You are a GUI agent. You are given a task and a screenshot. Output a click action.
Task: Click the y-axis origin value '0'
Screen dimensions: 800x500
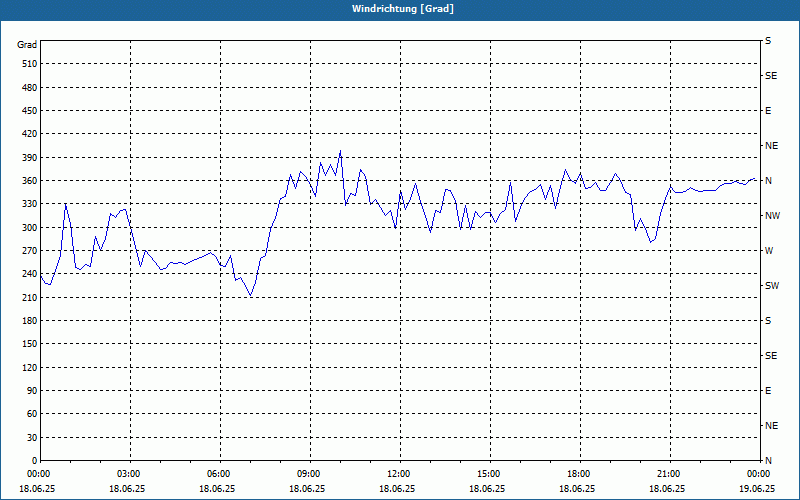pyautogui.click(x=35, y=461)
